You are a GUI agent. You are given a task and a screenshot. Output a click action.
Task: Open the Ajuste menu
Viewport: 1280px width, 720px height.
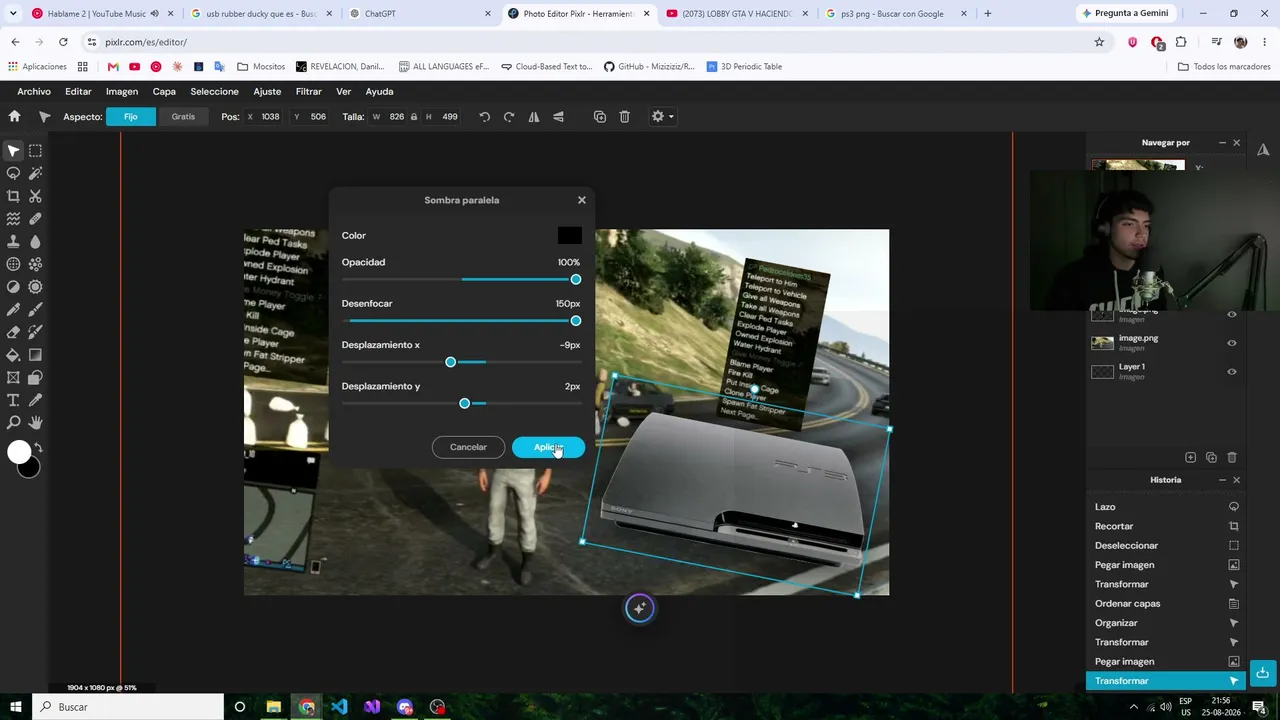(x=267, y=92)
